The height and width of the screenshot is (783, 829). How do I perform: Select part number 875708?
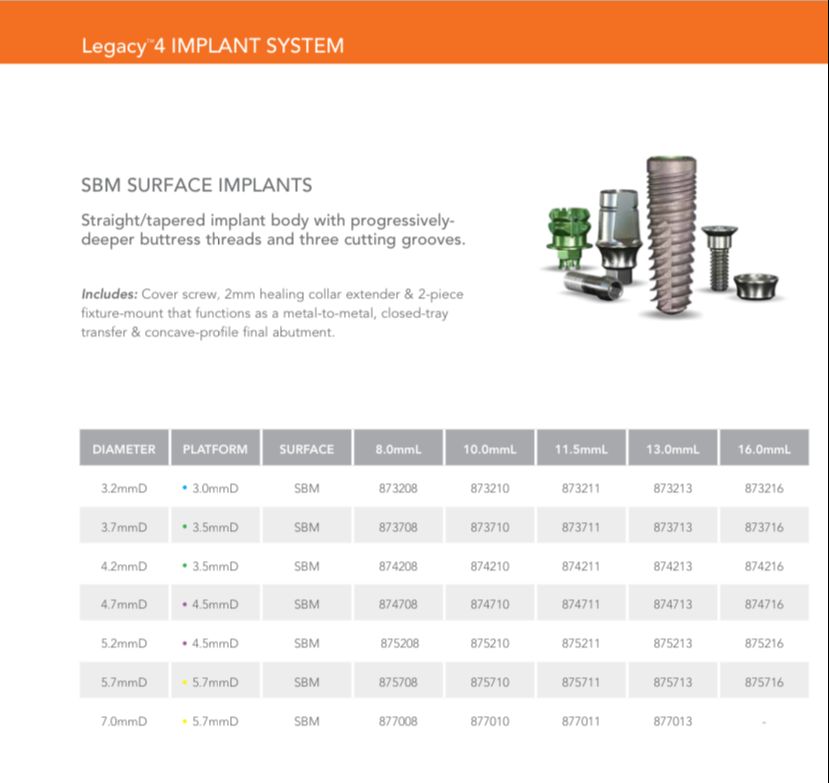pyautogui.click(x=398, y=682)
